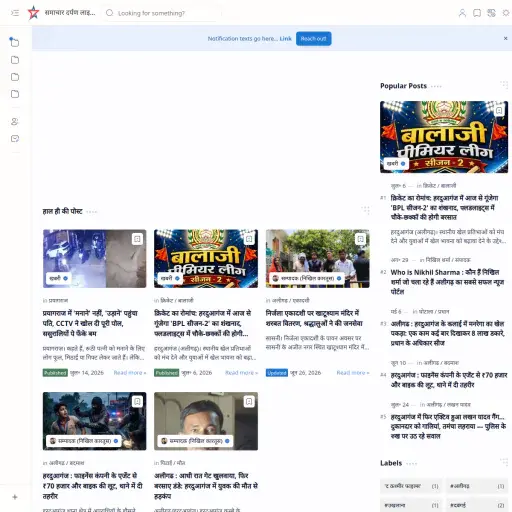Click grid icon beside Popular Posts heading

[x=504, y=85]
